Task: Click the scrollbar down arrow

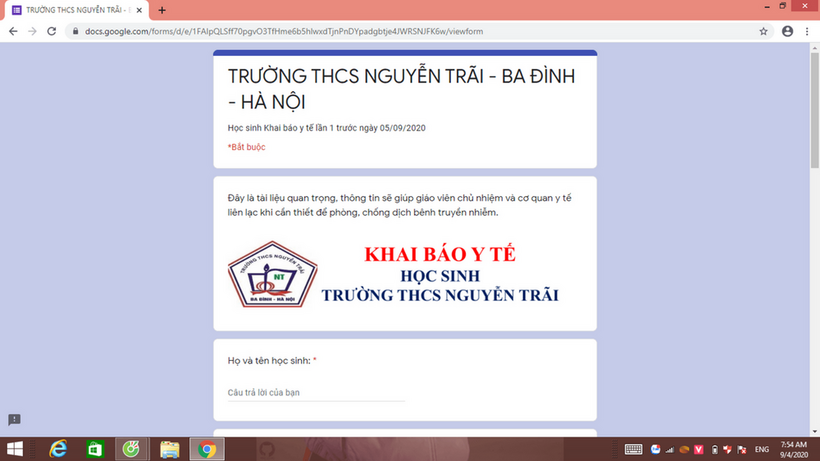Action: [815, 432]
